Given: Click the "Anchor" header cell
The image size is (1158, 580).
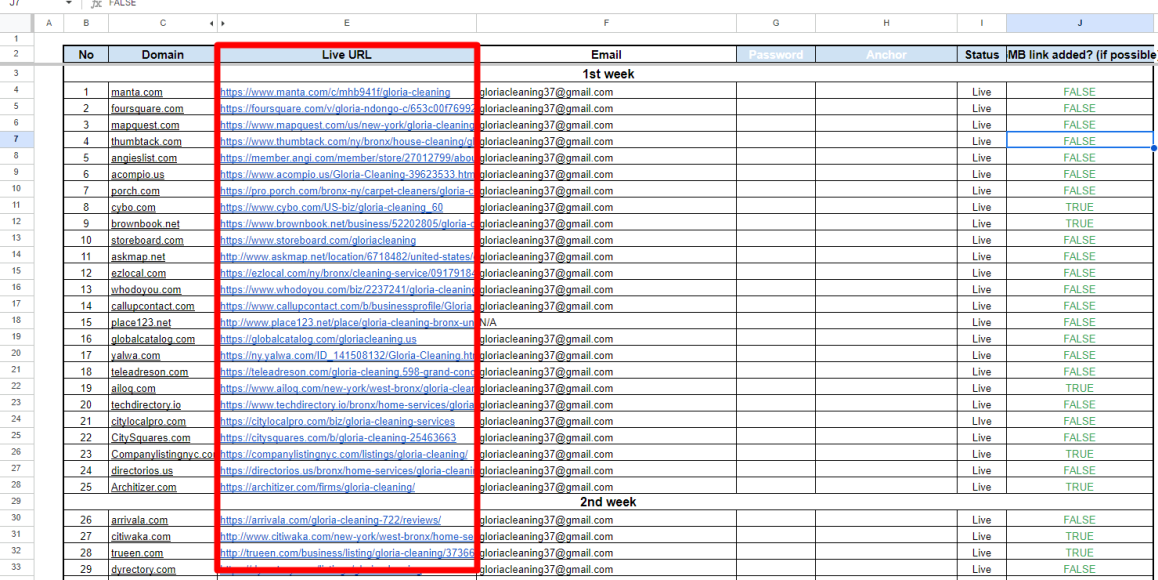Looking at the screenshot, I should (x=886, y=55).
